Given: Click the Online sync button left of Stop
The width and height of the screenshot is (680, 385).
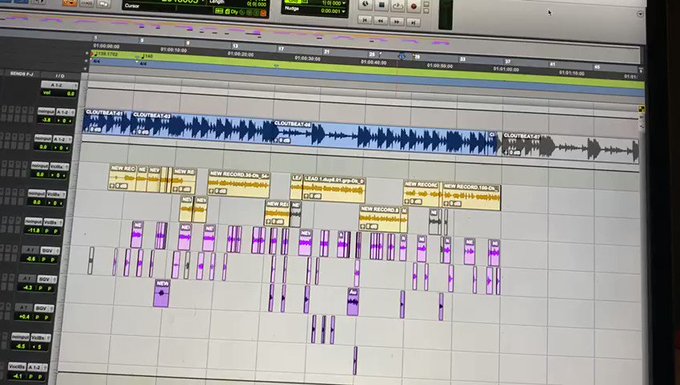Looking at the screenshot, I should (x=365, y=4).
